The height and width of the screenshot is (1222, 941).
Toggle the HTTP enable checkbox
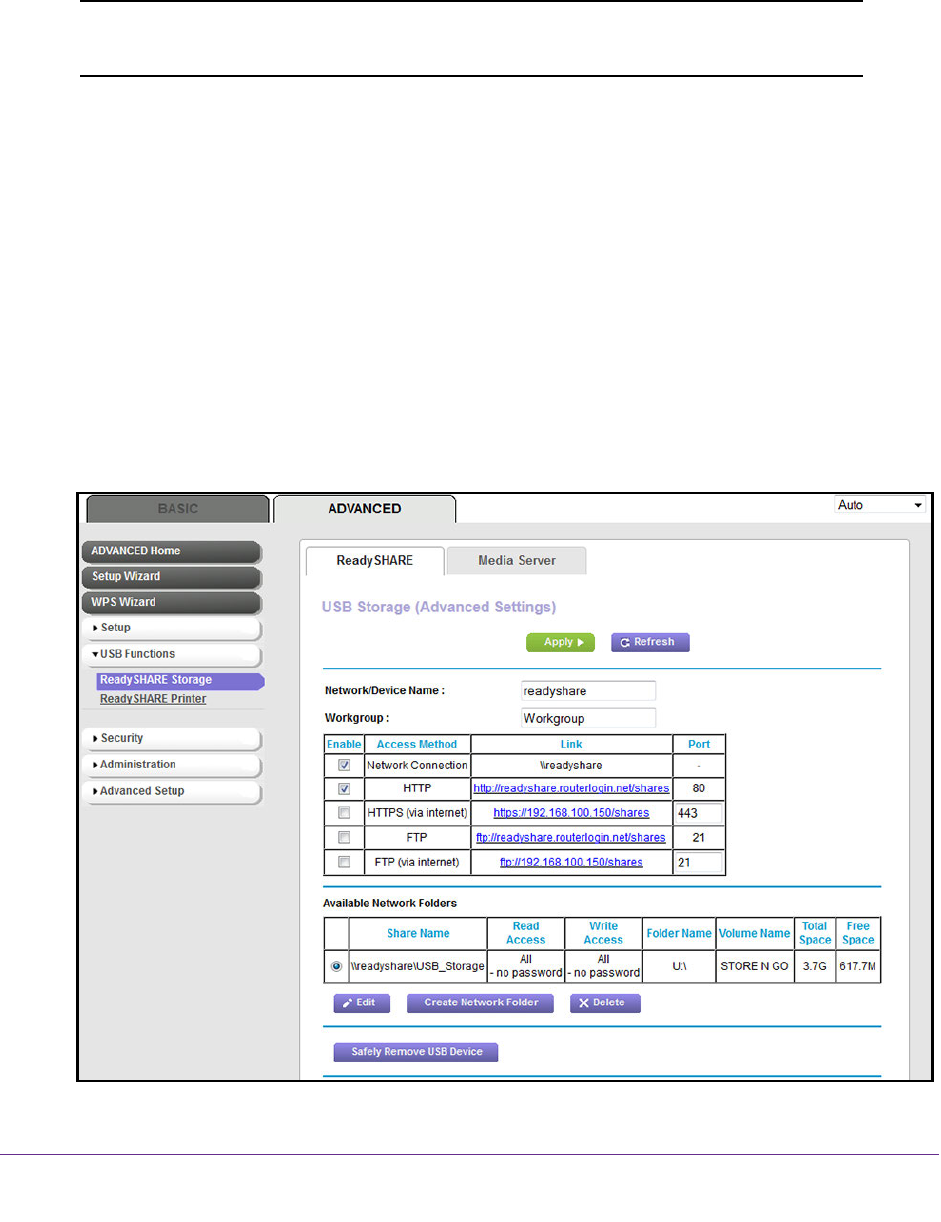[x=344, y=789]
